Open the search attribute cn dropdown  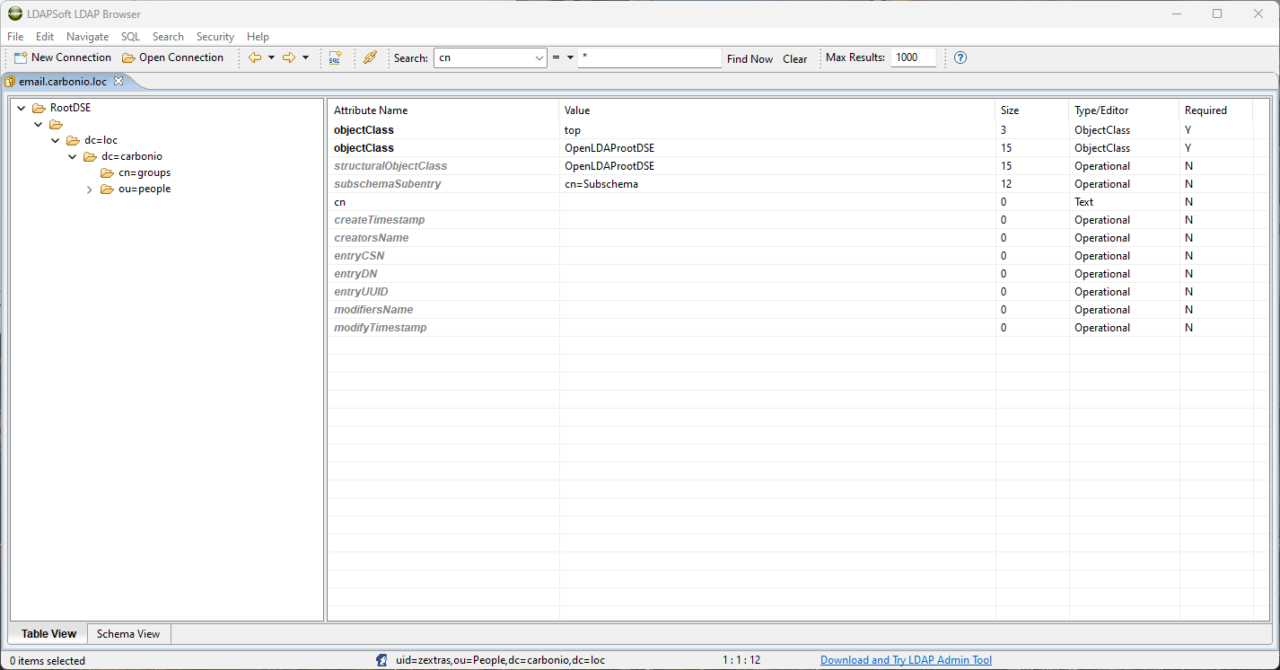point(538,58)
